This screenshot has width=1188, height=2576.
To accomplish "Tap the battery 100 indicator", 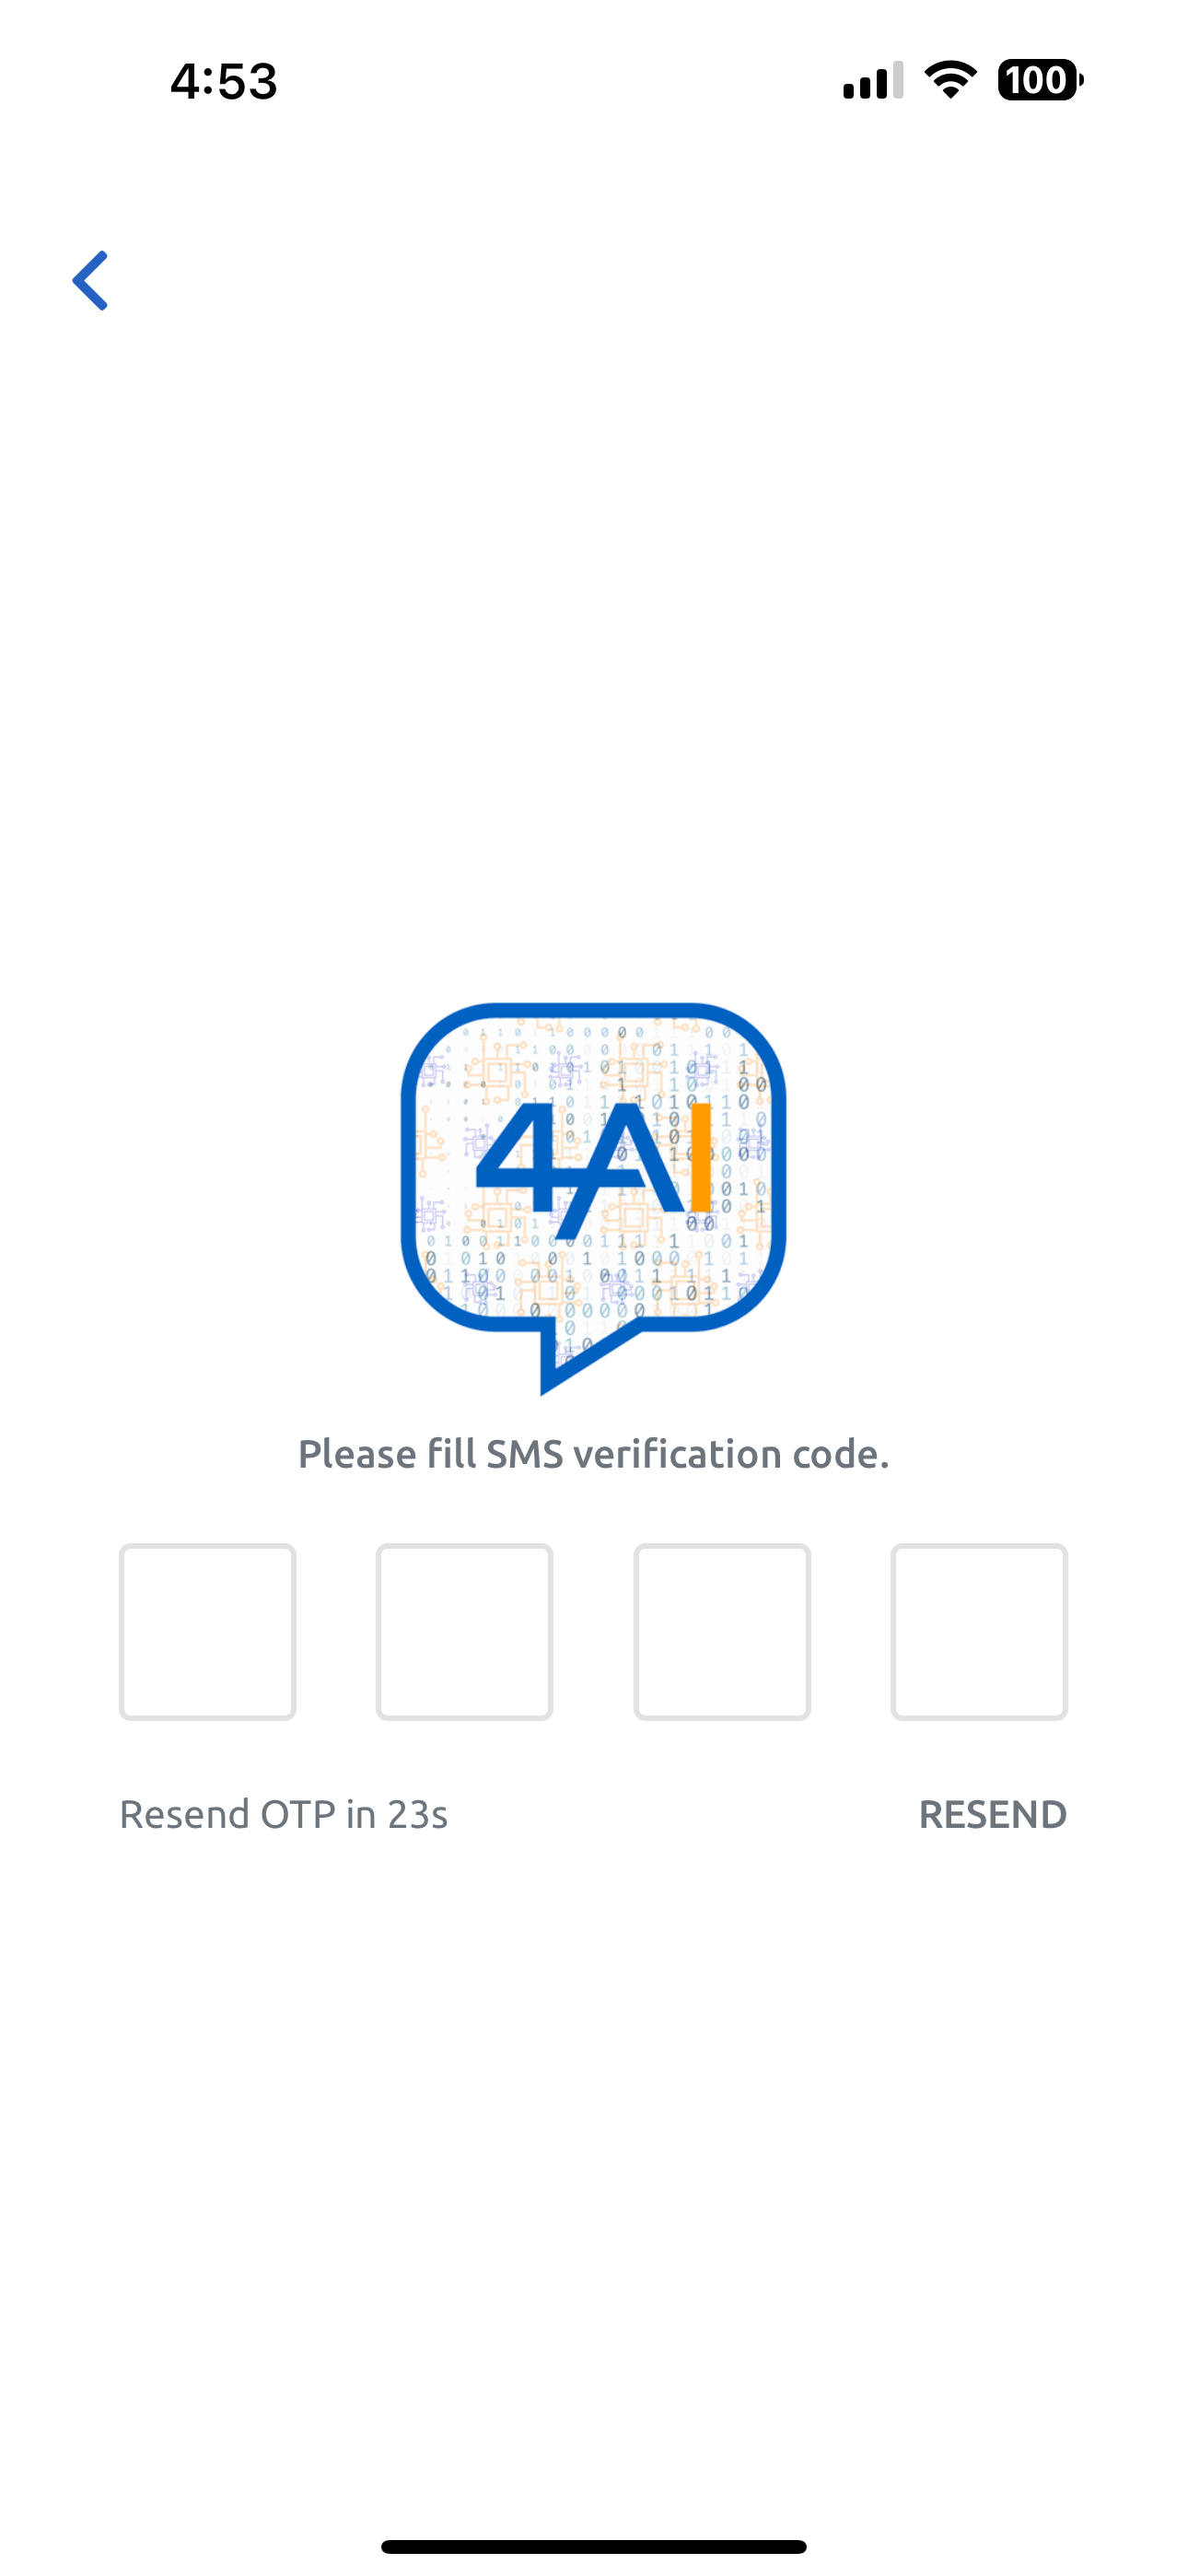I will point(1040,80).
